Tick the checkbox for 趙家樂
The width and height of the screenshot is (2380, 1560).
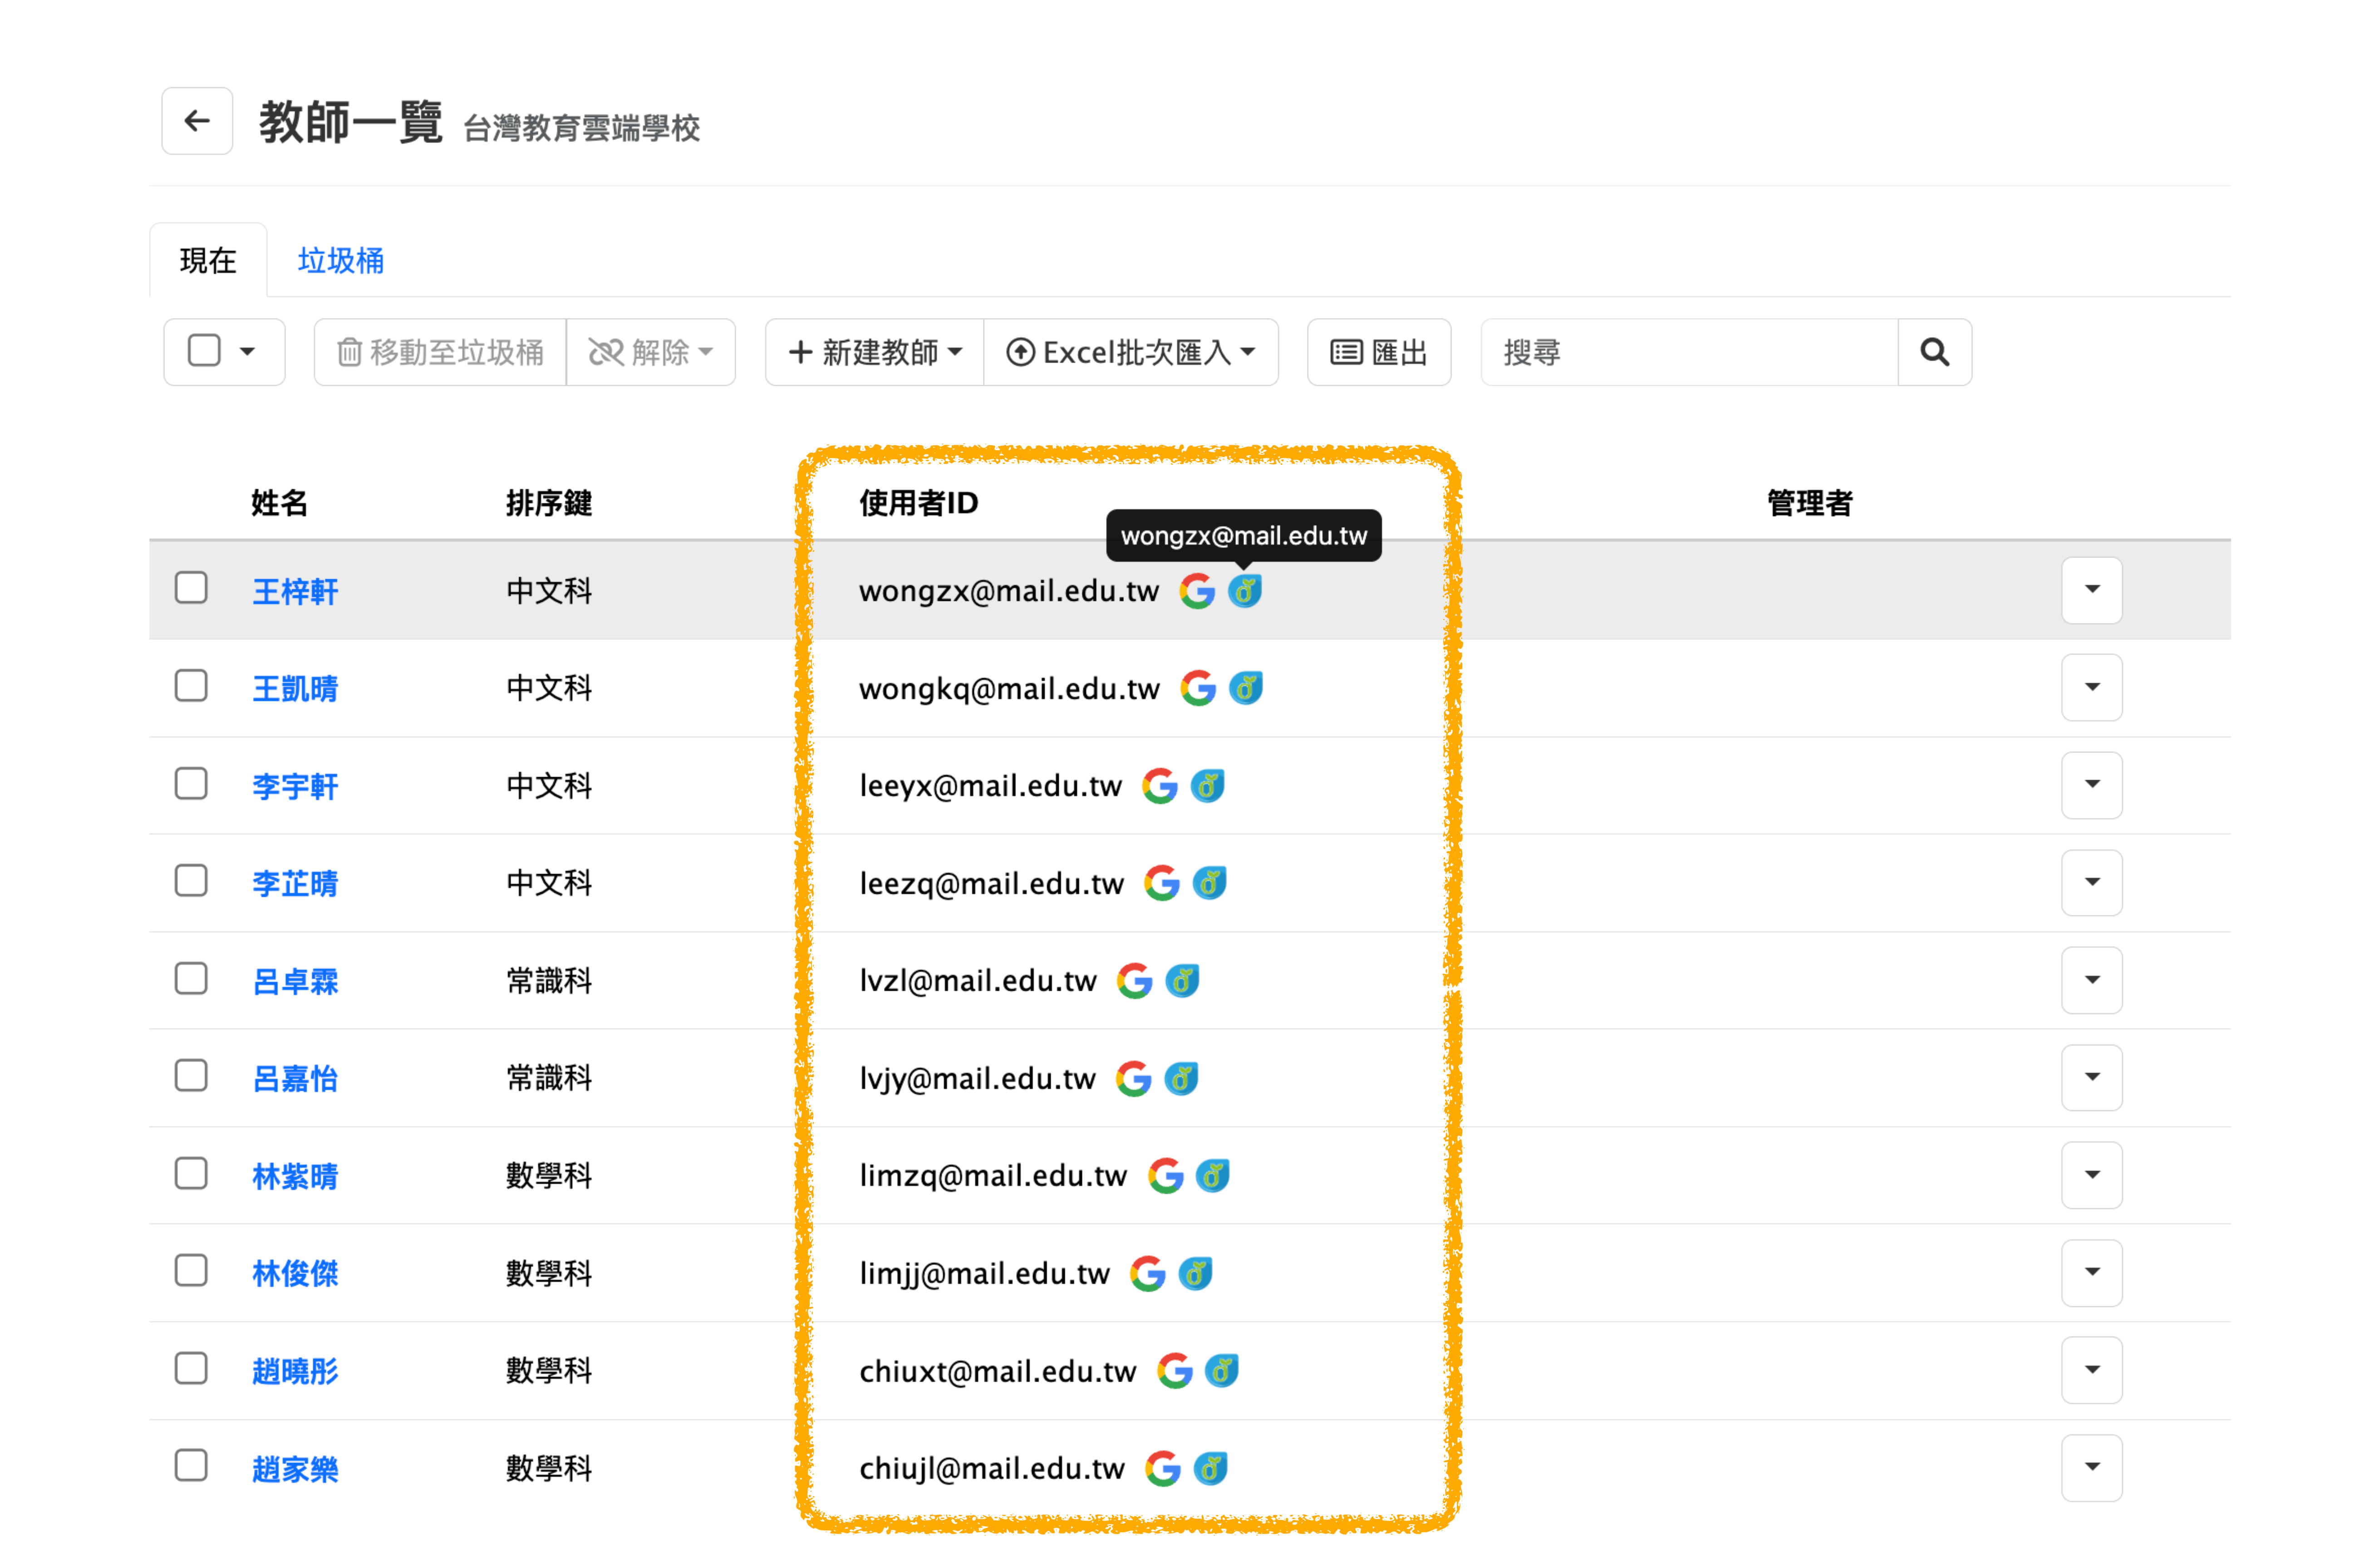pos(191,1466)
